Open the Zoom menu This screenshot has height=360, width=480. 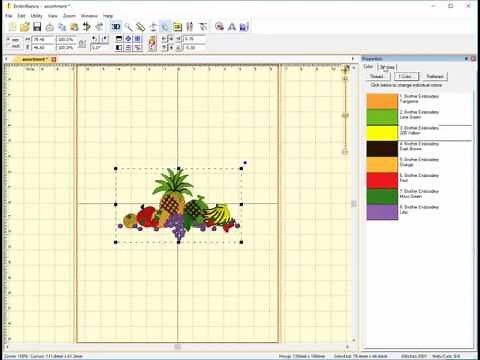click(69, 16)
